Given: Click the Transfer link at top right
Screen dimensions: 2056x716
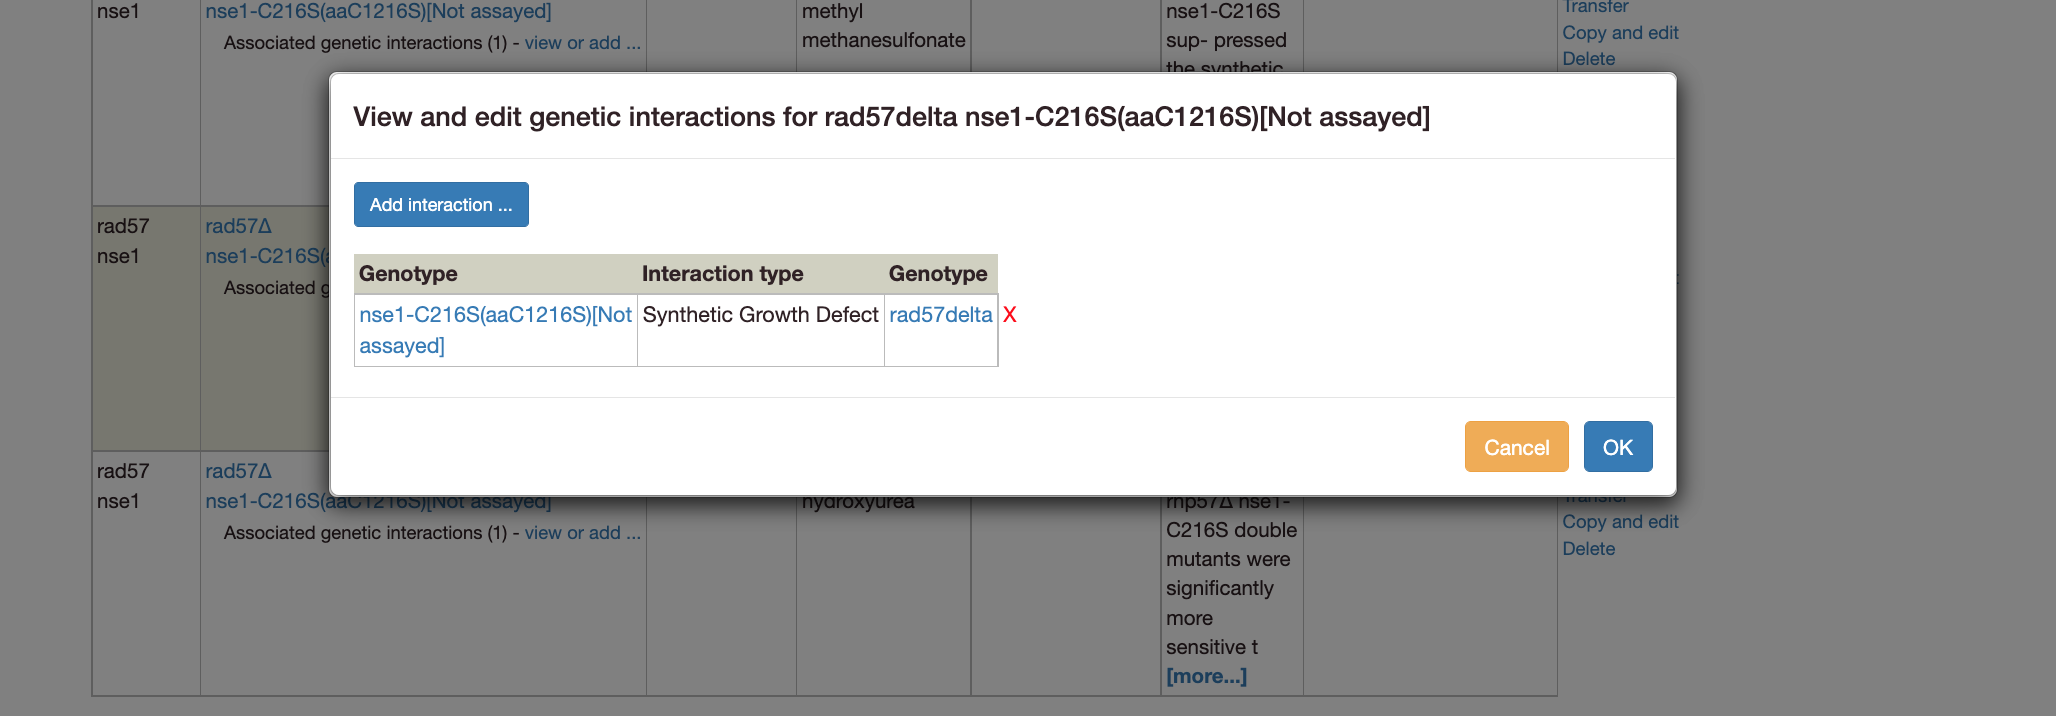Looking at the screenshot, I should 1594,7.
